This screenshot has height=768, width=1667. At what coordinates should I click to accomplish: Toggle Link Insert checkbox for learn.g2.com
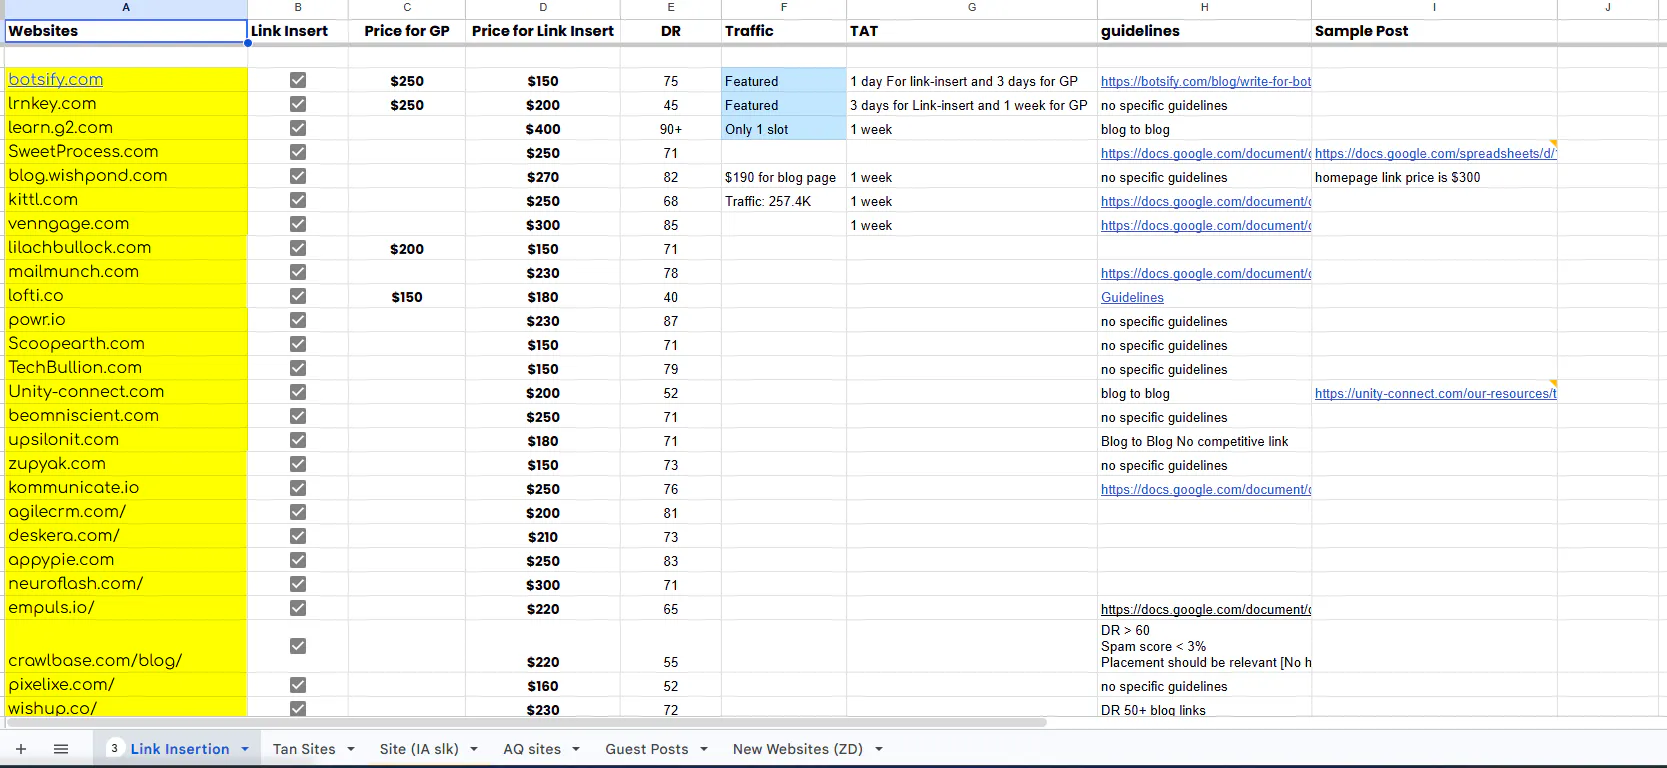(298, 128)
